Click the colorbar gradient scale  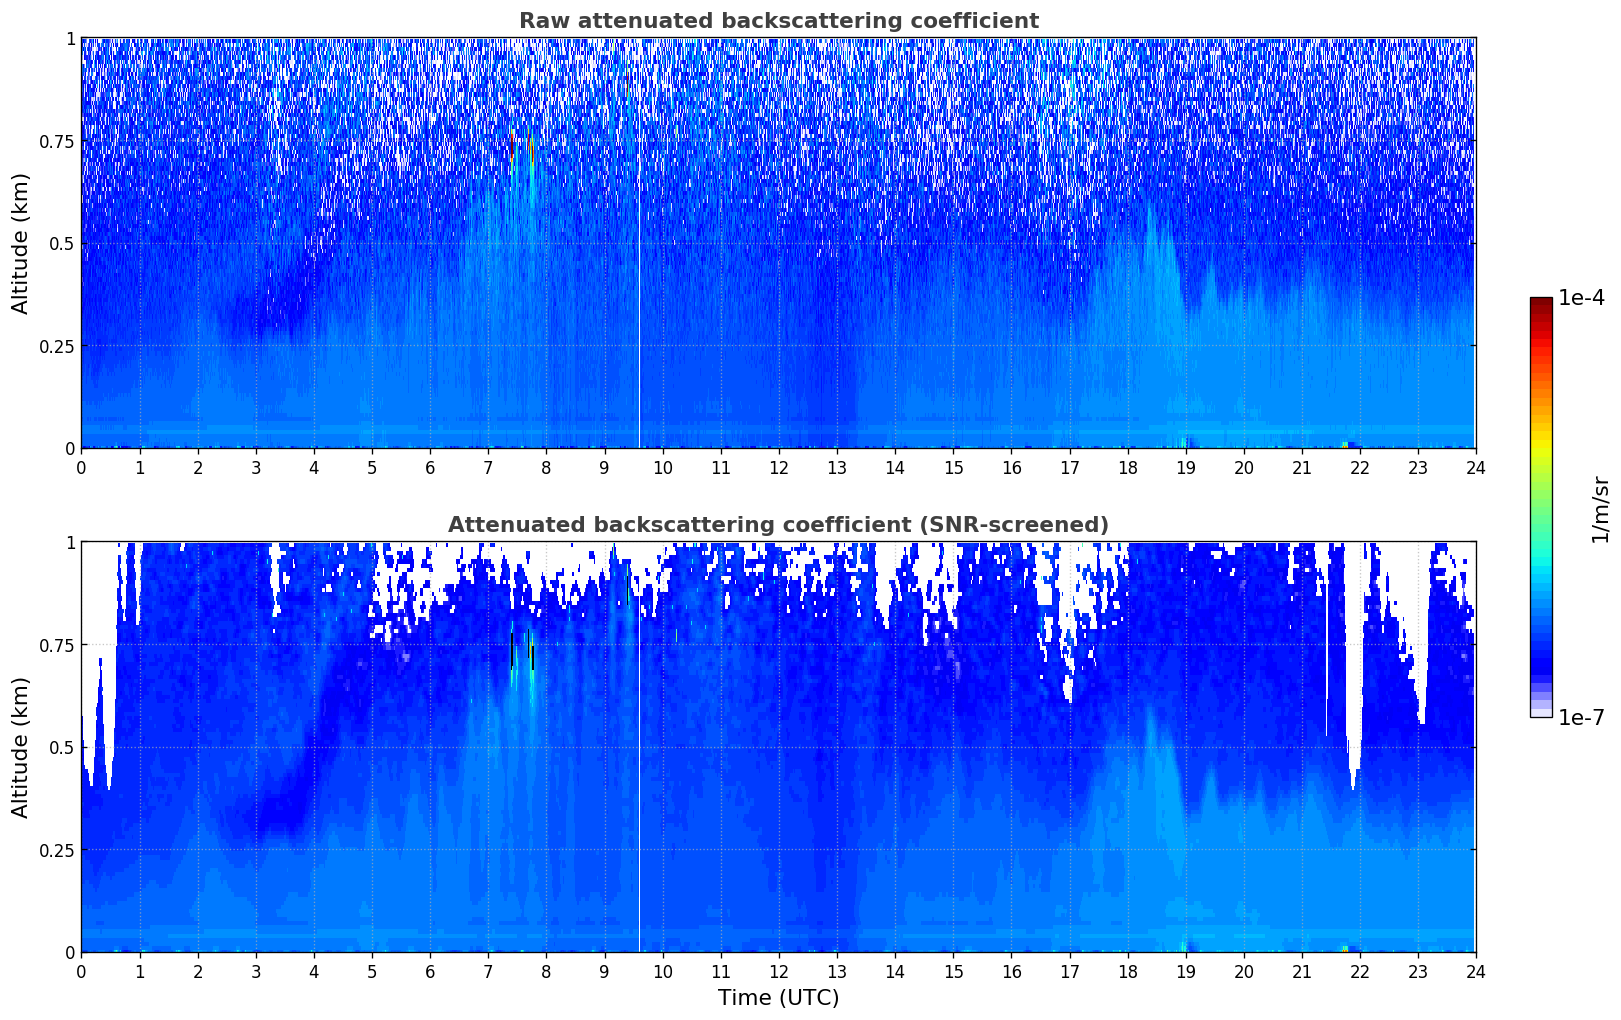(x=1541, y=507)
